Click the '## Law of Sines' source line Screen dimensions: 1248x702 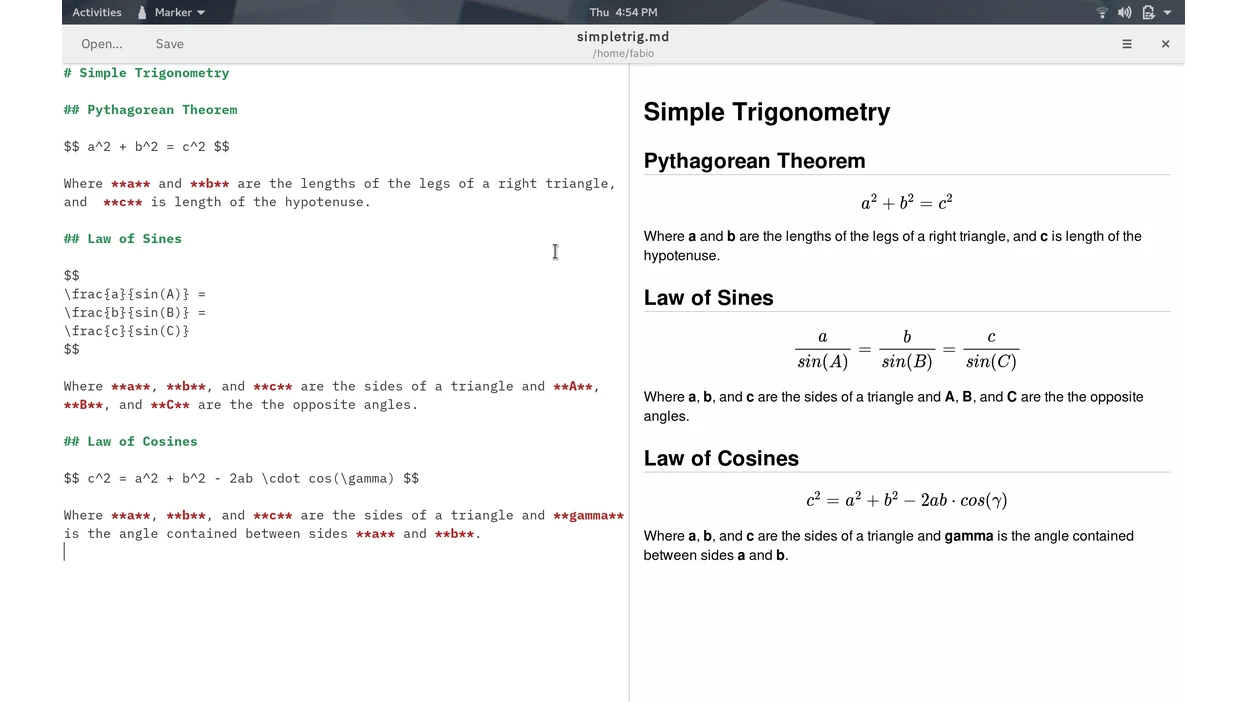coord(122,239)
